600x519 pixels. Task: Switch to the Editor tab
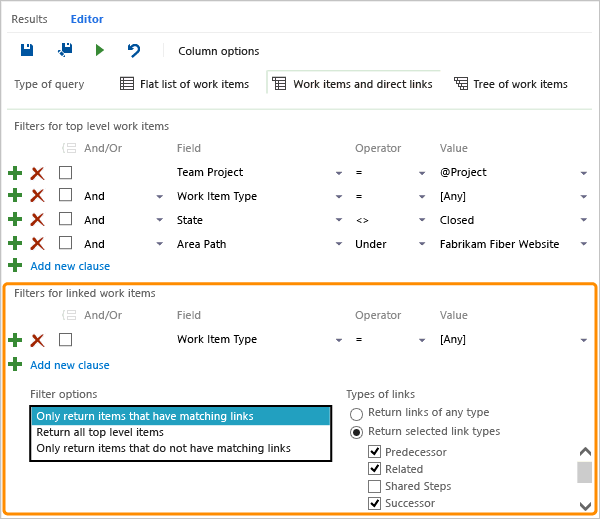87,19
